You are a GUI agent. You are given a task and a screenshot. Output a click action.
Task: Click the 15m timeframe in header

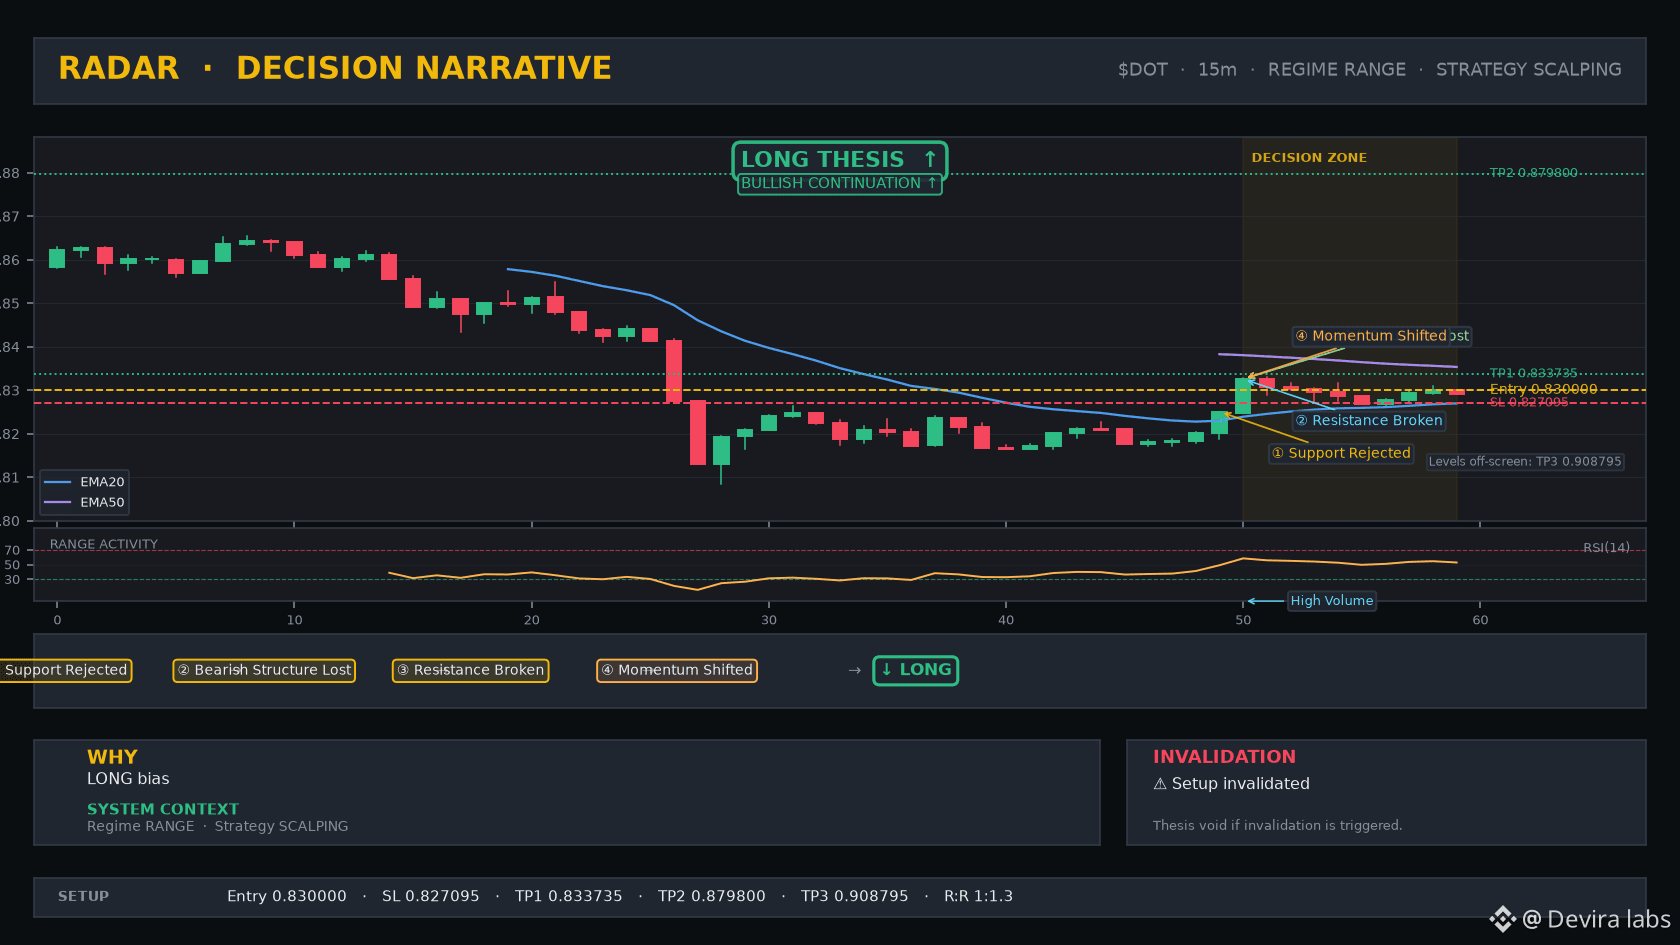pyautogui.click(x=1217, y=70)
